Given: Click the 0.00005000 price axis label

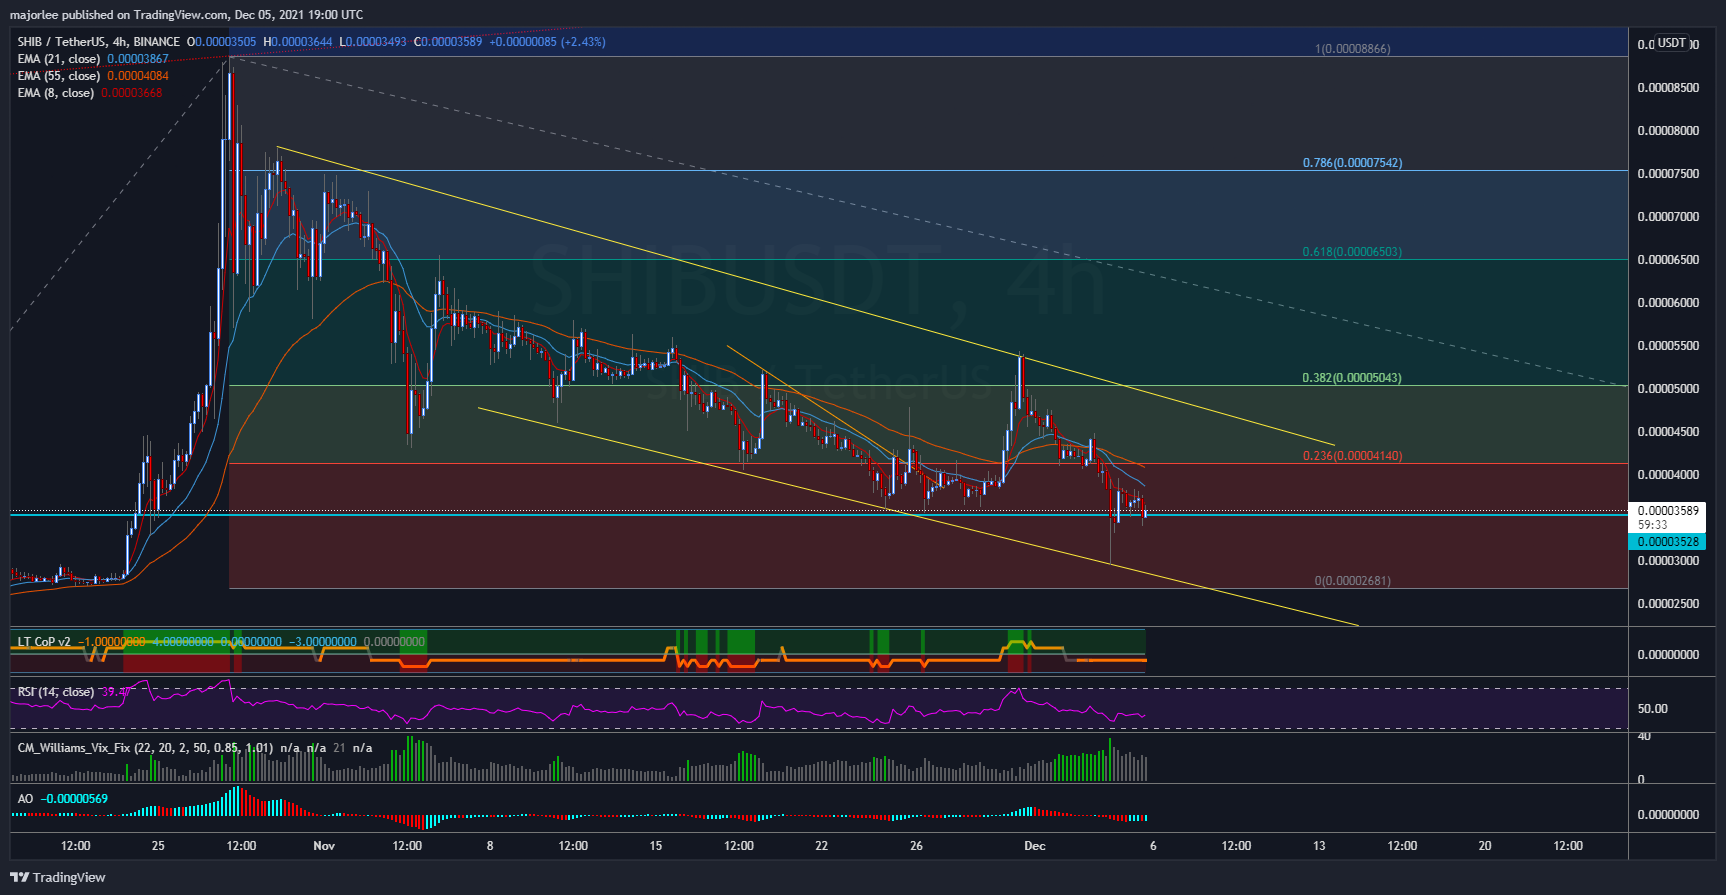Looking at the screenshot, I should 1668,389.
